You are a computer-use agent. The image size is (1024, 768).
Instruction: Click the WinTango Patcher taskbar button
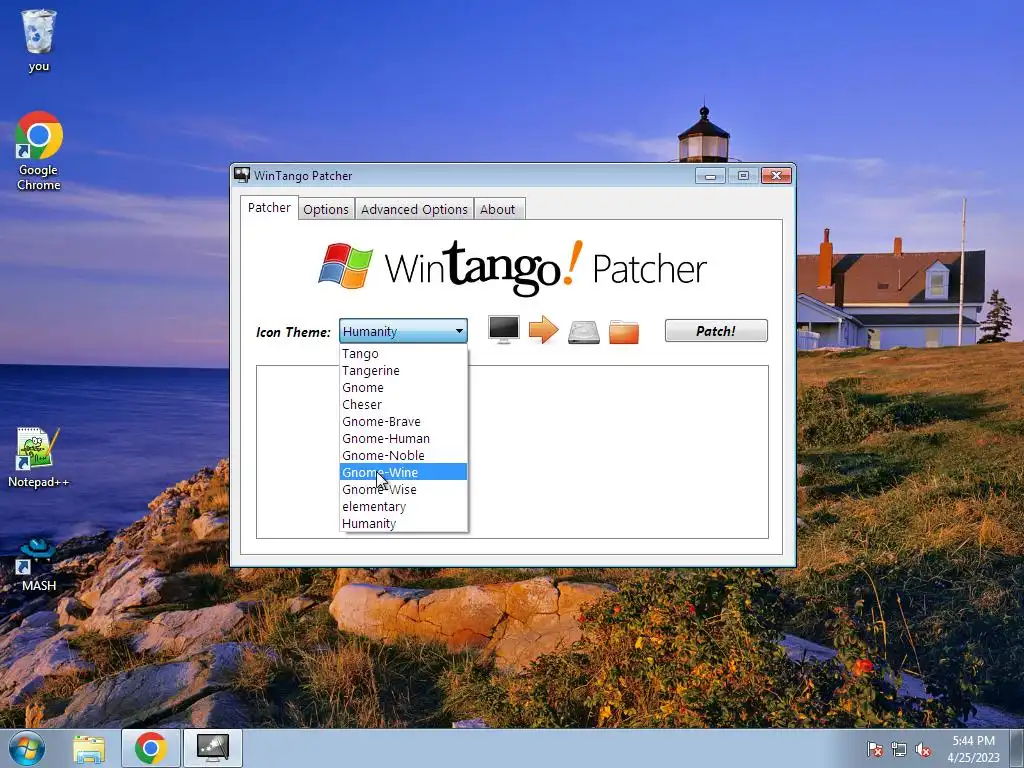pyautogui.click(x=213, y=748)
